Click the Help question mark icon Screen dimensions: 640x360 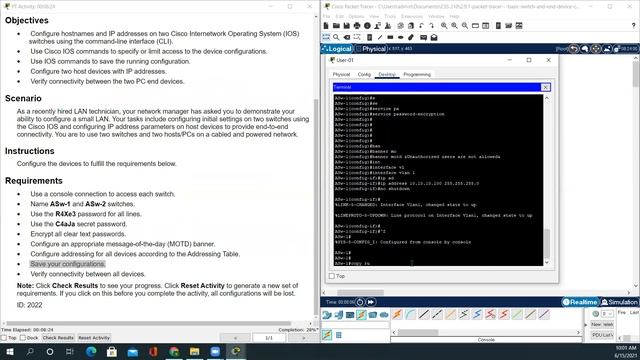point(633,26)
